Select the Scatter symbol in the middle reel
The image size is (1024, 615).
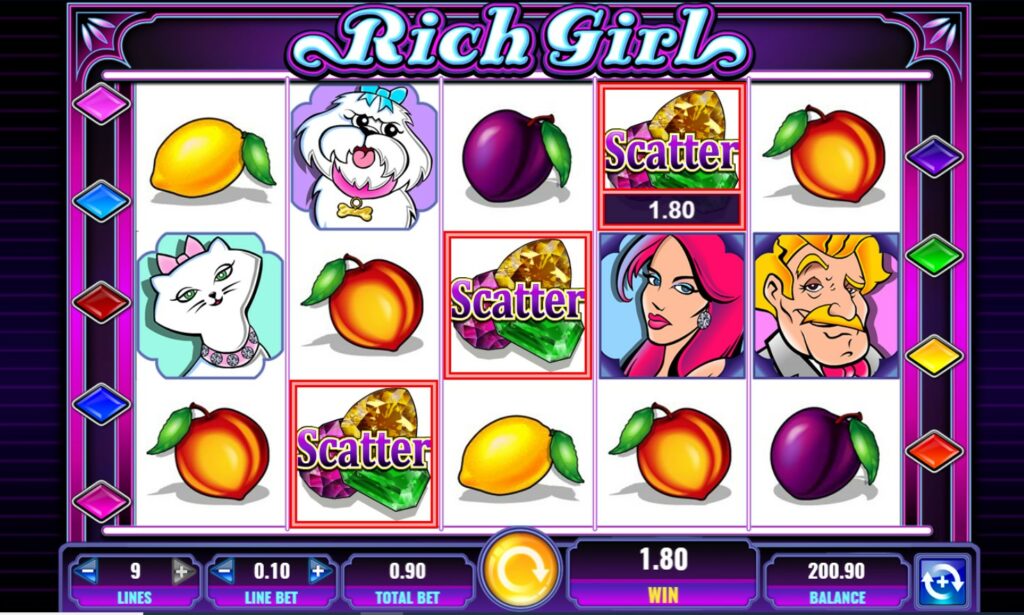tap(518, 305)
